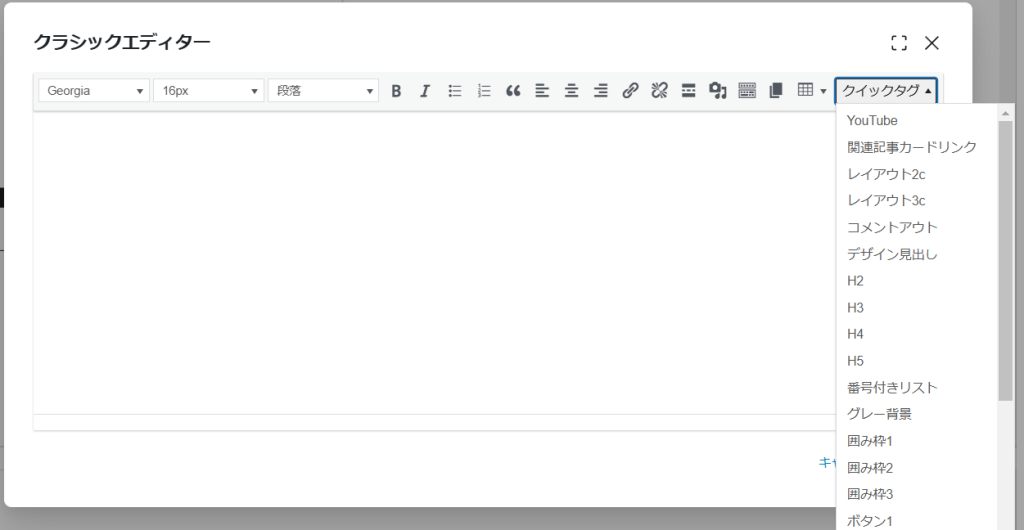Select YouTube from the quick tag list
The height and width of the screenshot is (530, 1024).
click(x=872, y=120)
